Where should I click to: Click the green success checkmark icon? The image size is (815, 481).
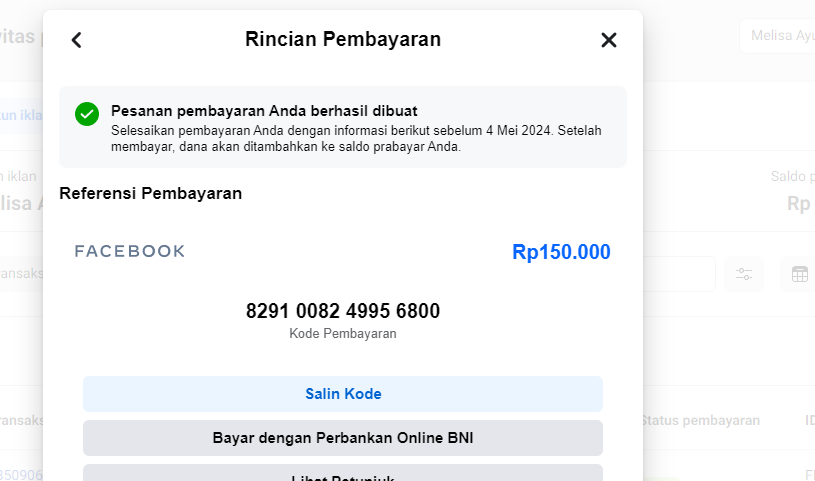87,114
